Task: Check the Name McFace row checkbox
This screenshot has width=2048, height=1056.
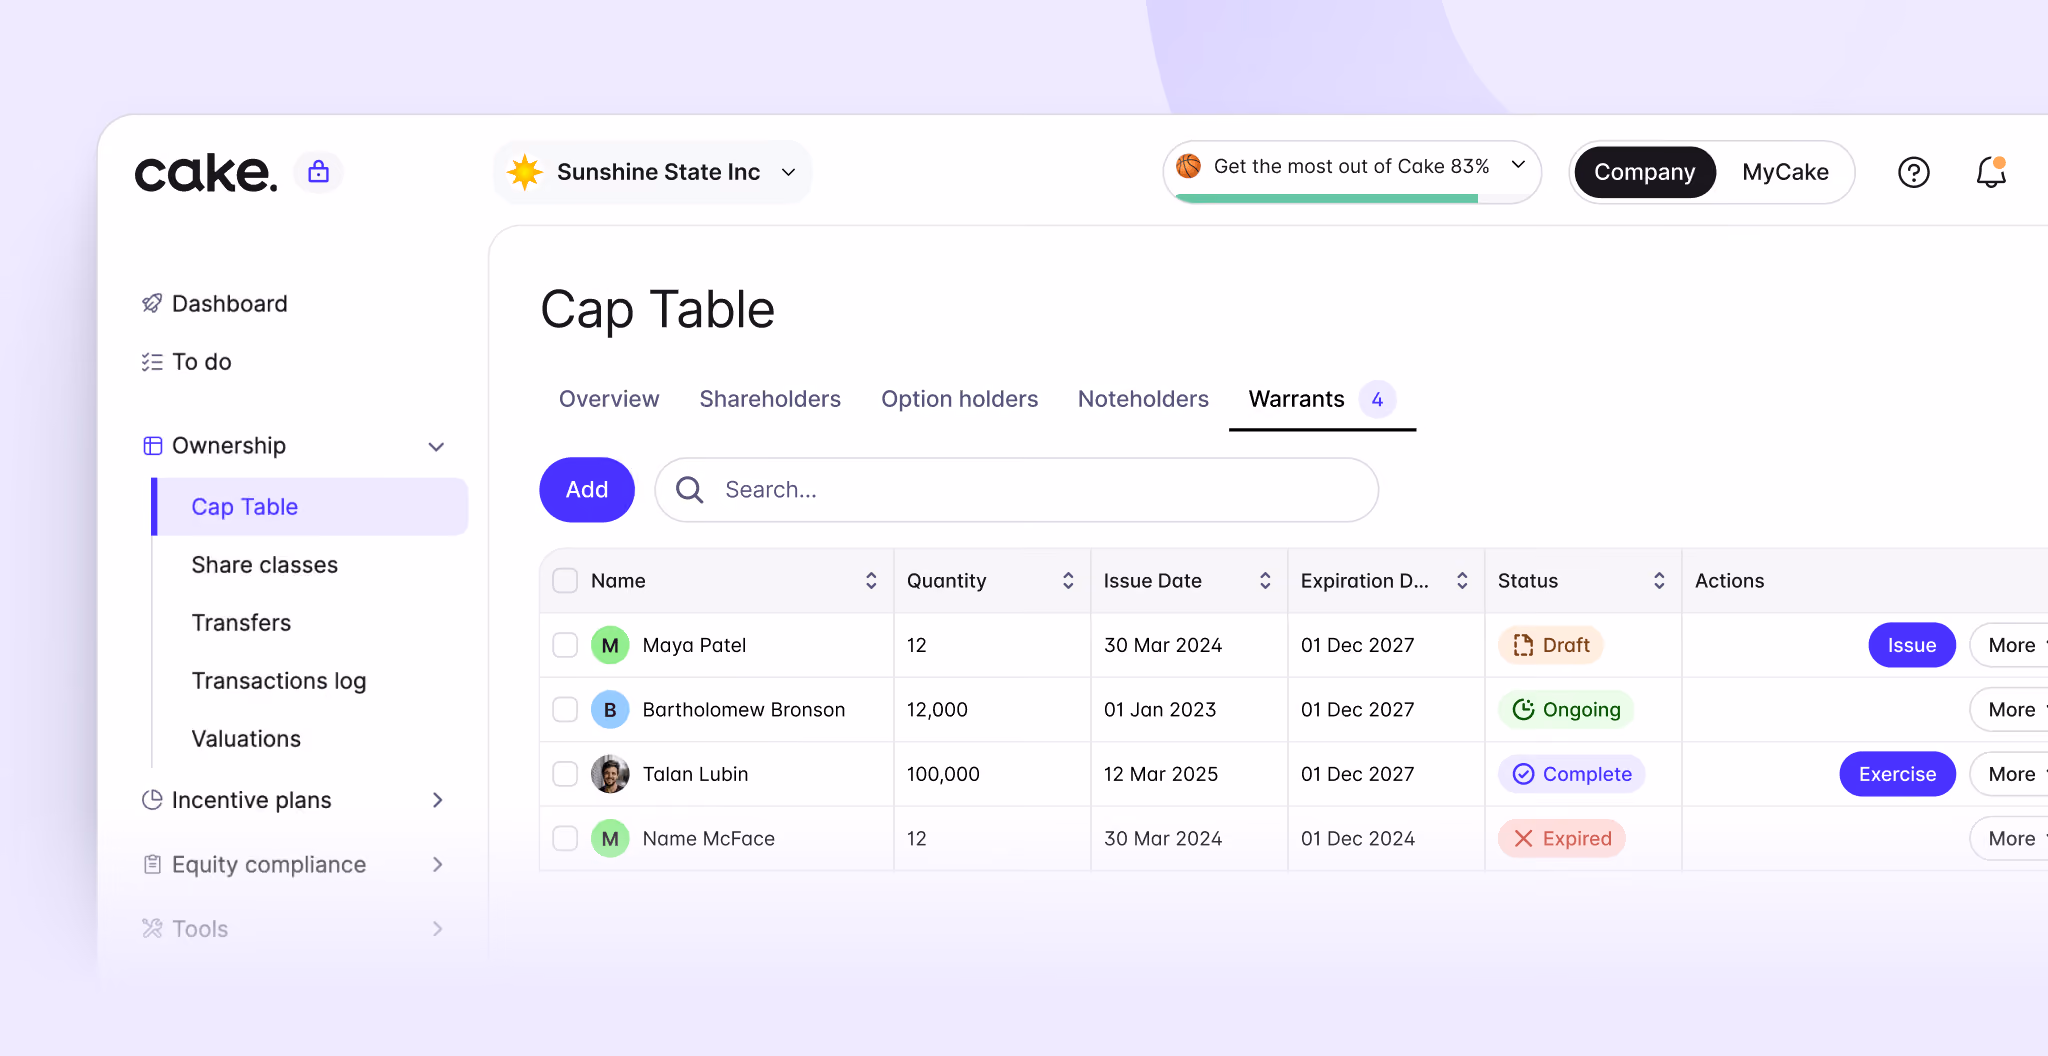Action: point(565,838)
